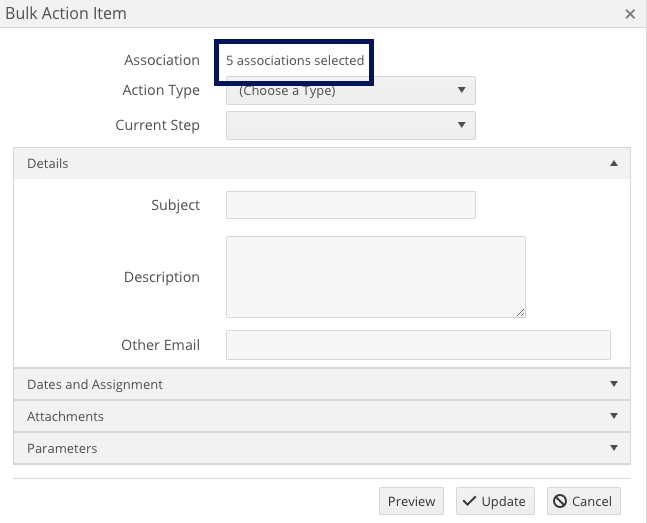Click the Action Type dropdown arrow
Screen dimensions: 647x523
pos(462,90)
